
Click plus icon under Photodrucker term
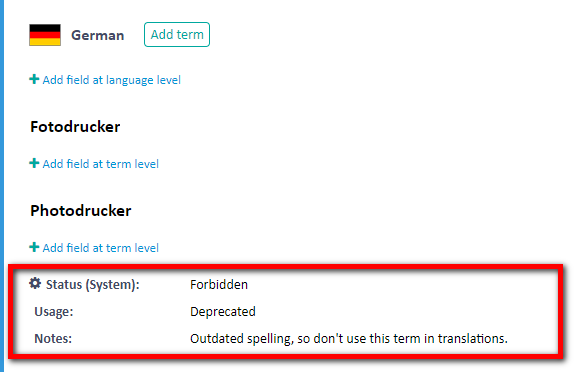click(34, 247)
